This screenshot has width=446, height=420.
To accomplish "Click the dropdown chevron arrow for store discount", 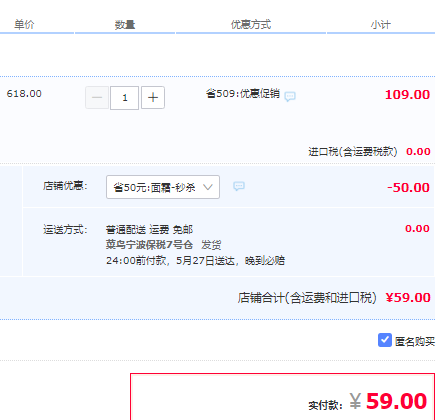I will pos(208,187).
